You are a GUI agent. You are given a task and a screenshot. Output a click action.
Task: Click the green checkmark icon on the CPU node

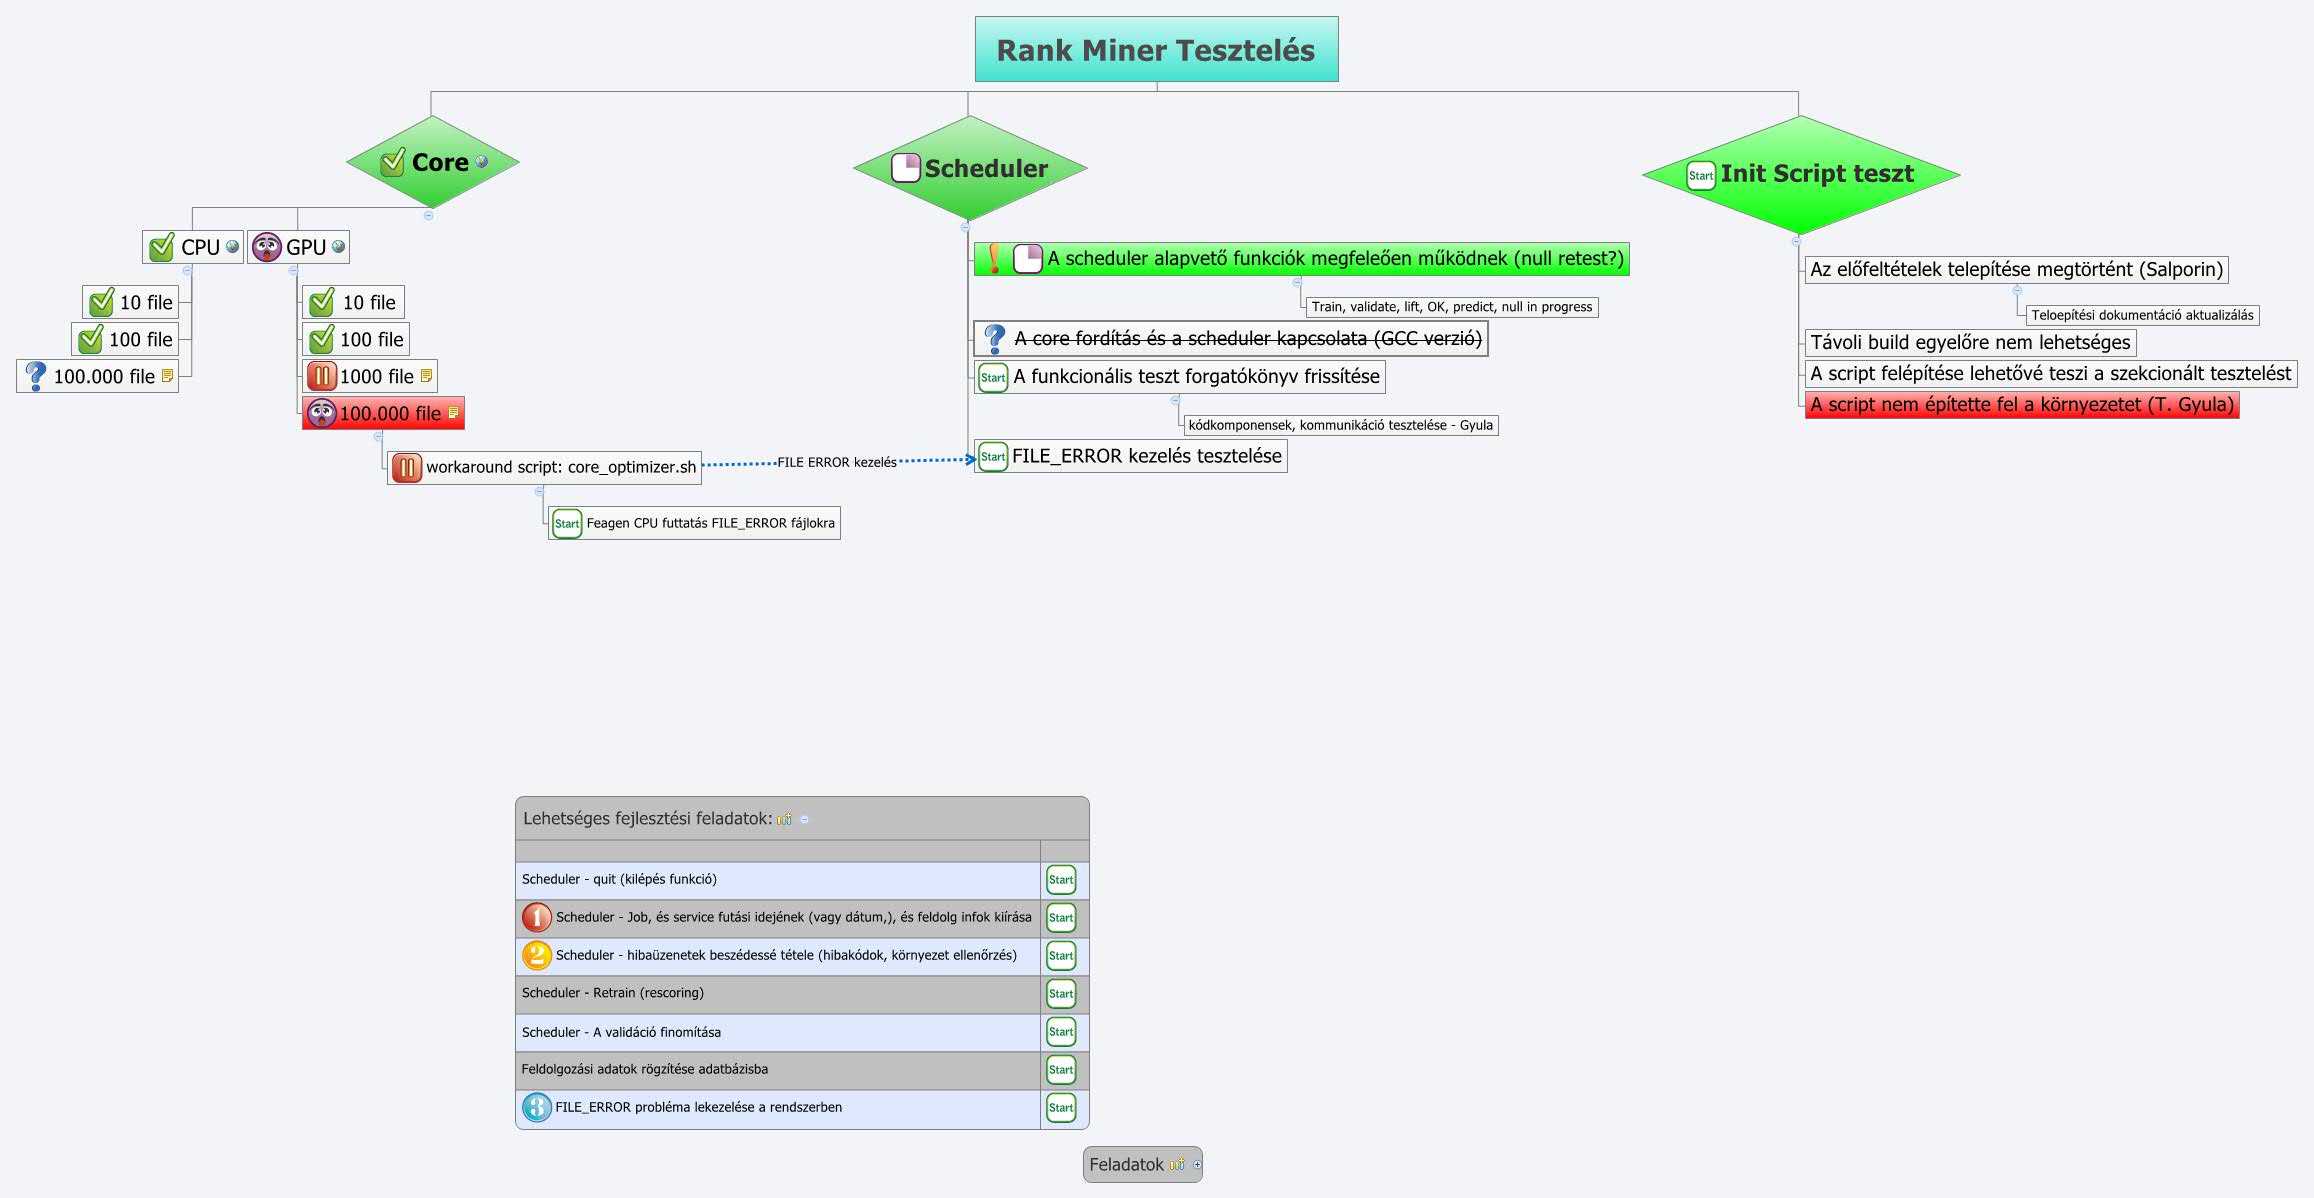click(x=164, y=247)
